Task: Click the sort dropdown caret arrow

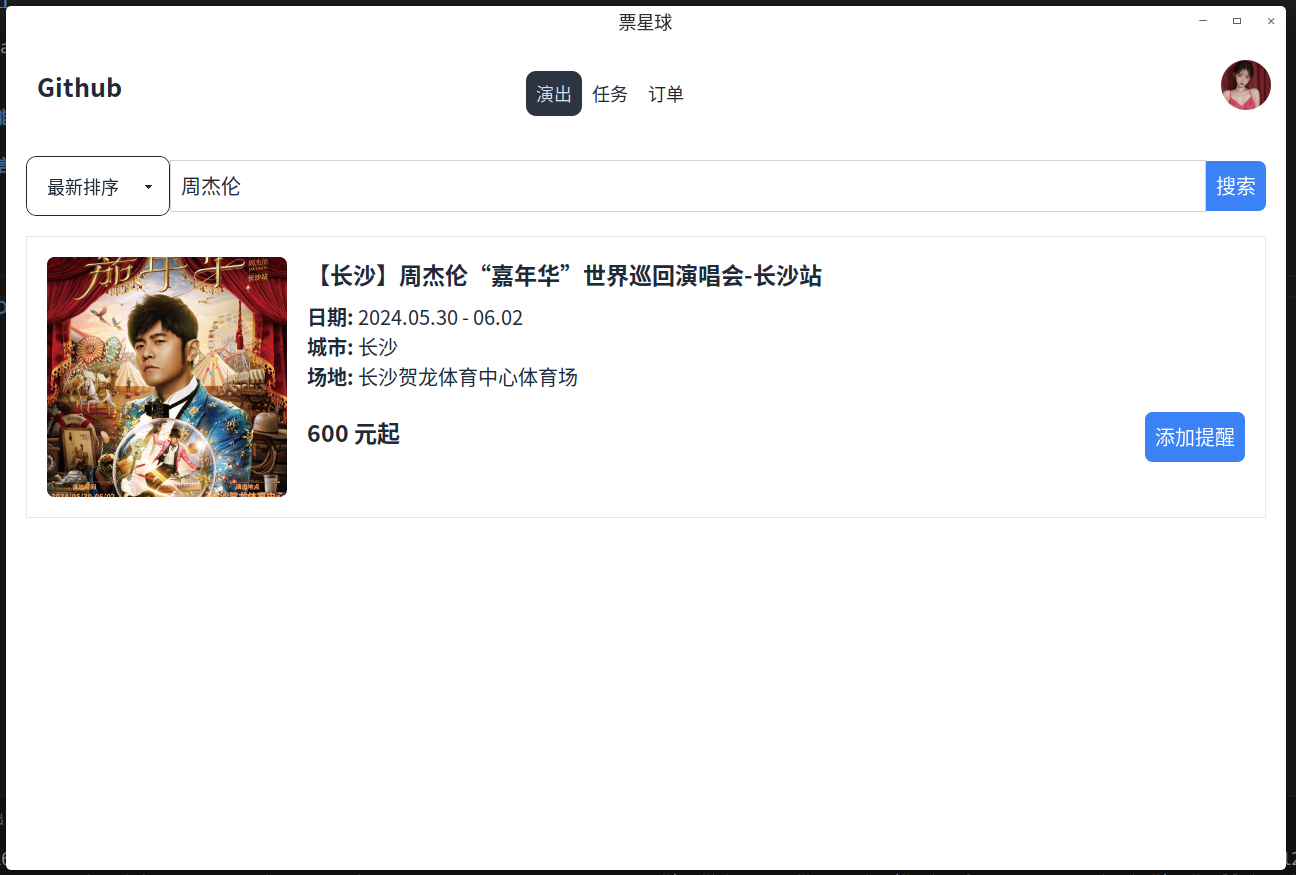Action: (x=148, y=187)
